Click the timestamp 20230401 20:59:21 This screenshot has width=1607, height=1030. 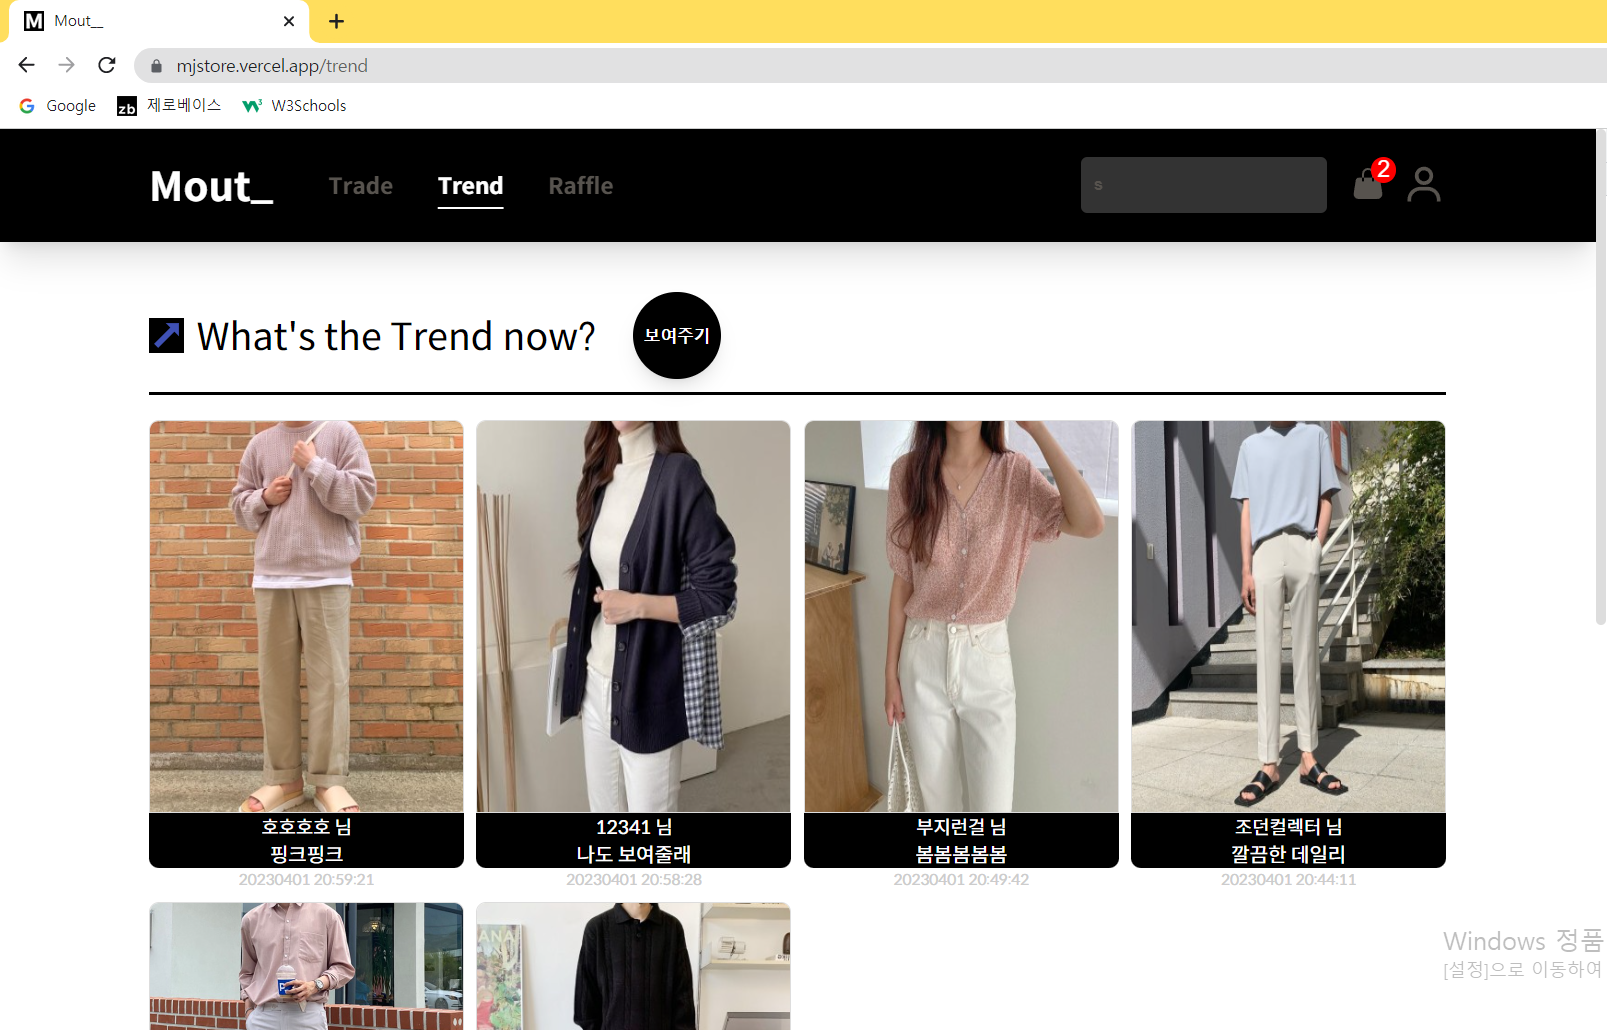(306, 880)
